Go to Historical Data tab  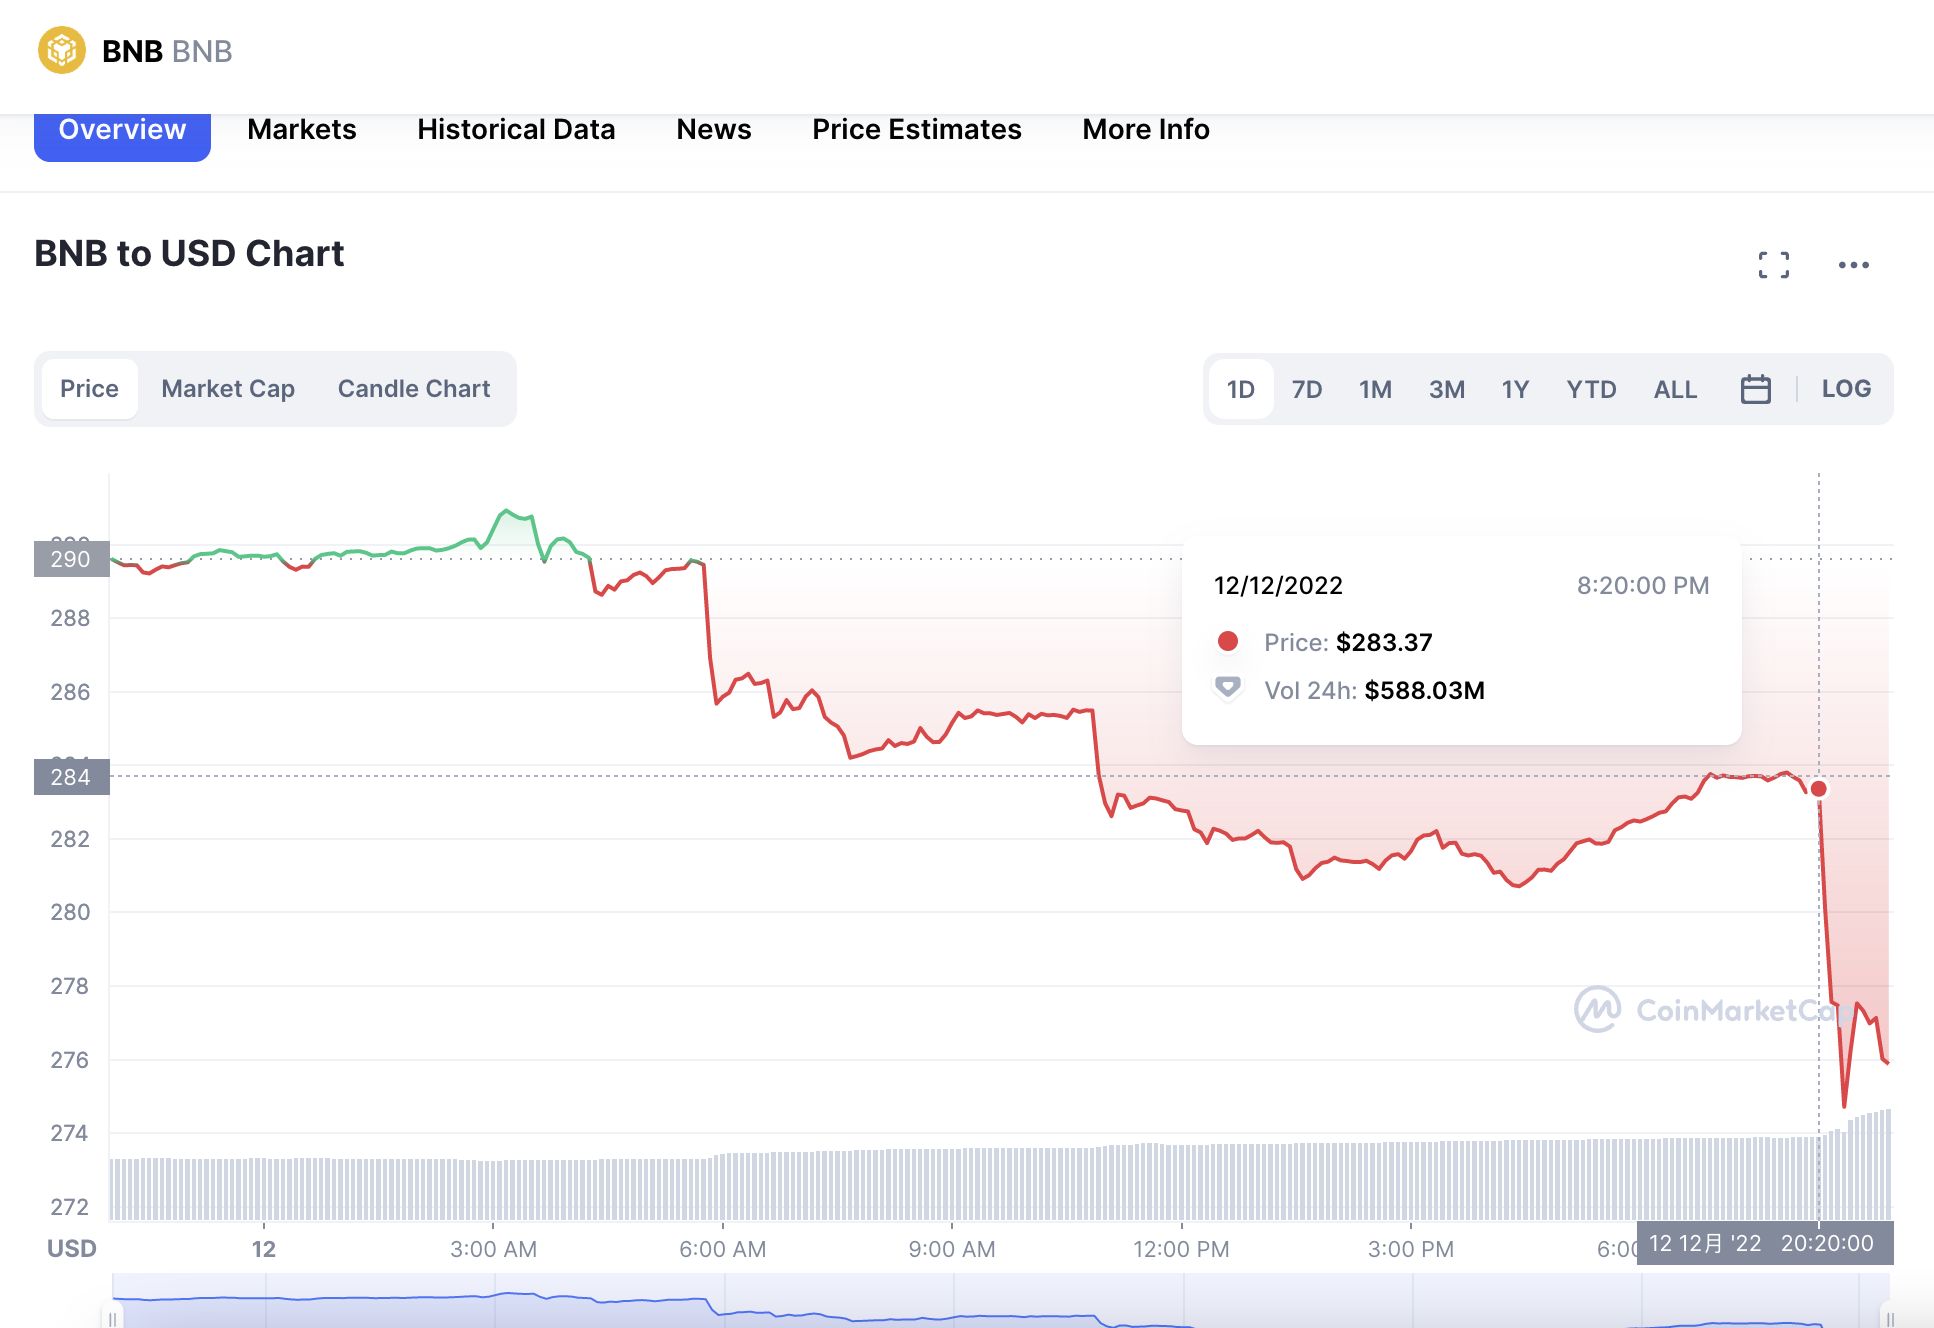pos(516,130)
